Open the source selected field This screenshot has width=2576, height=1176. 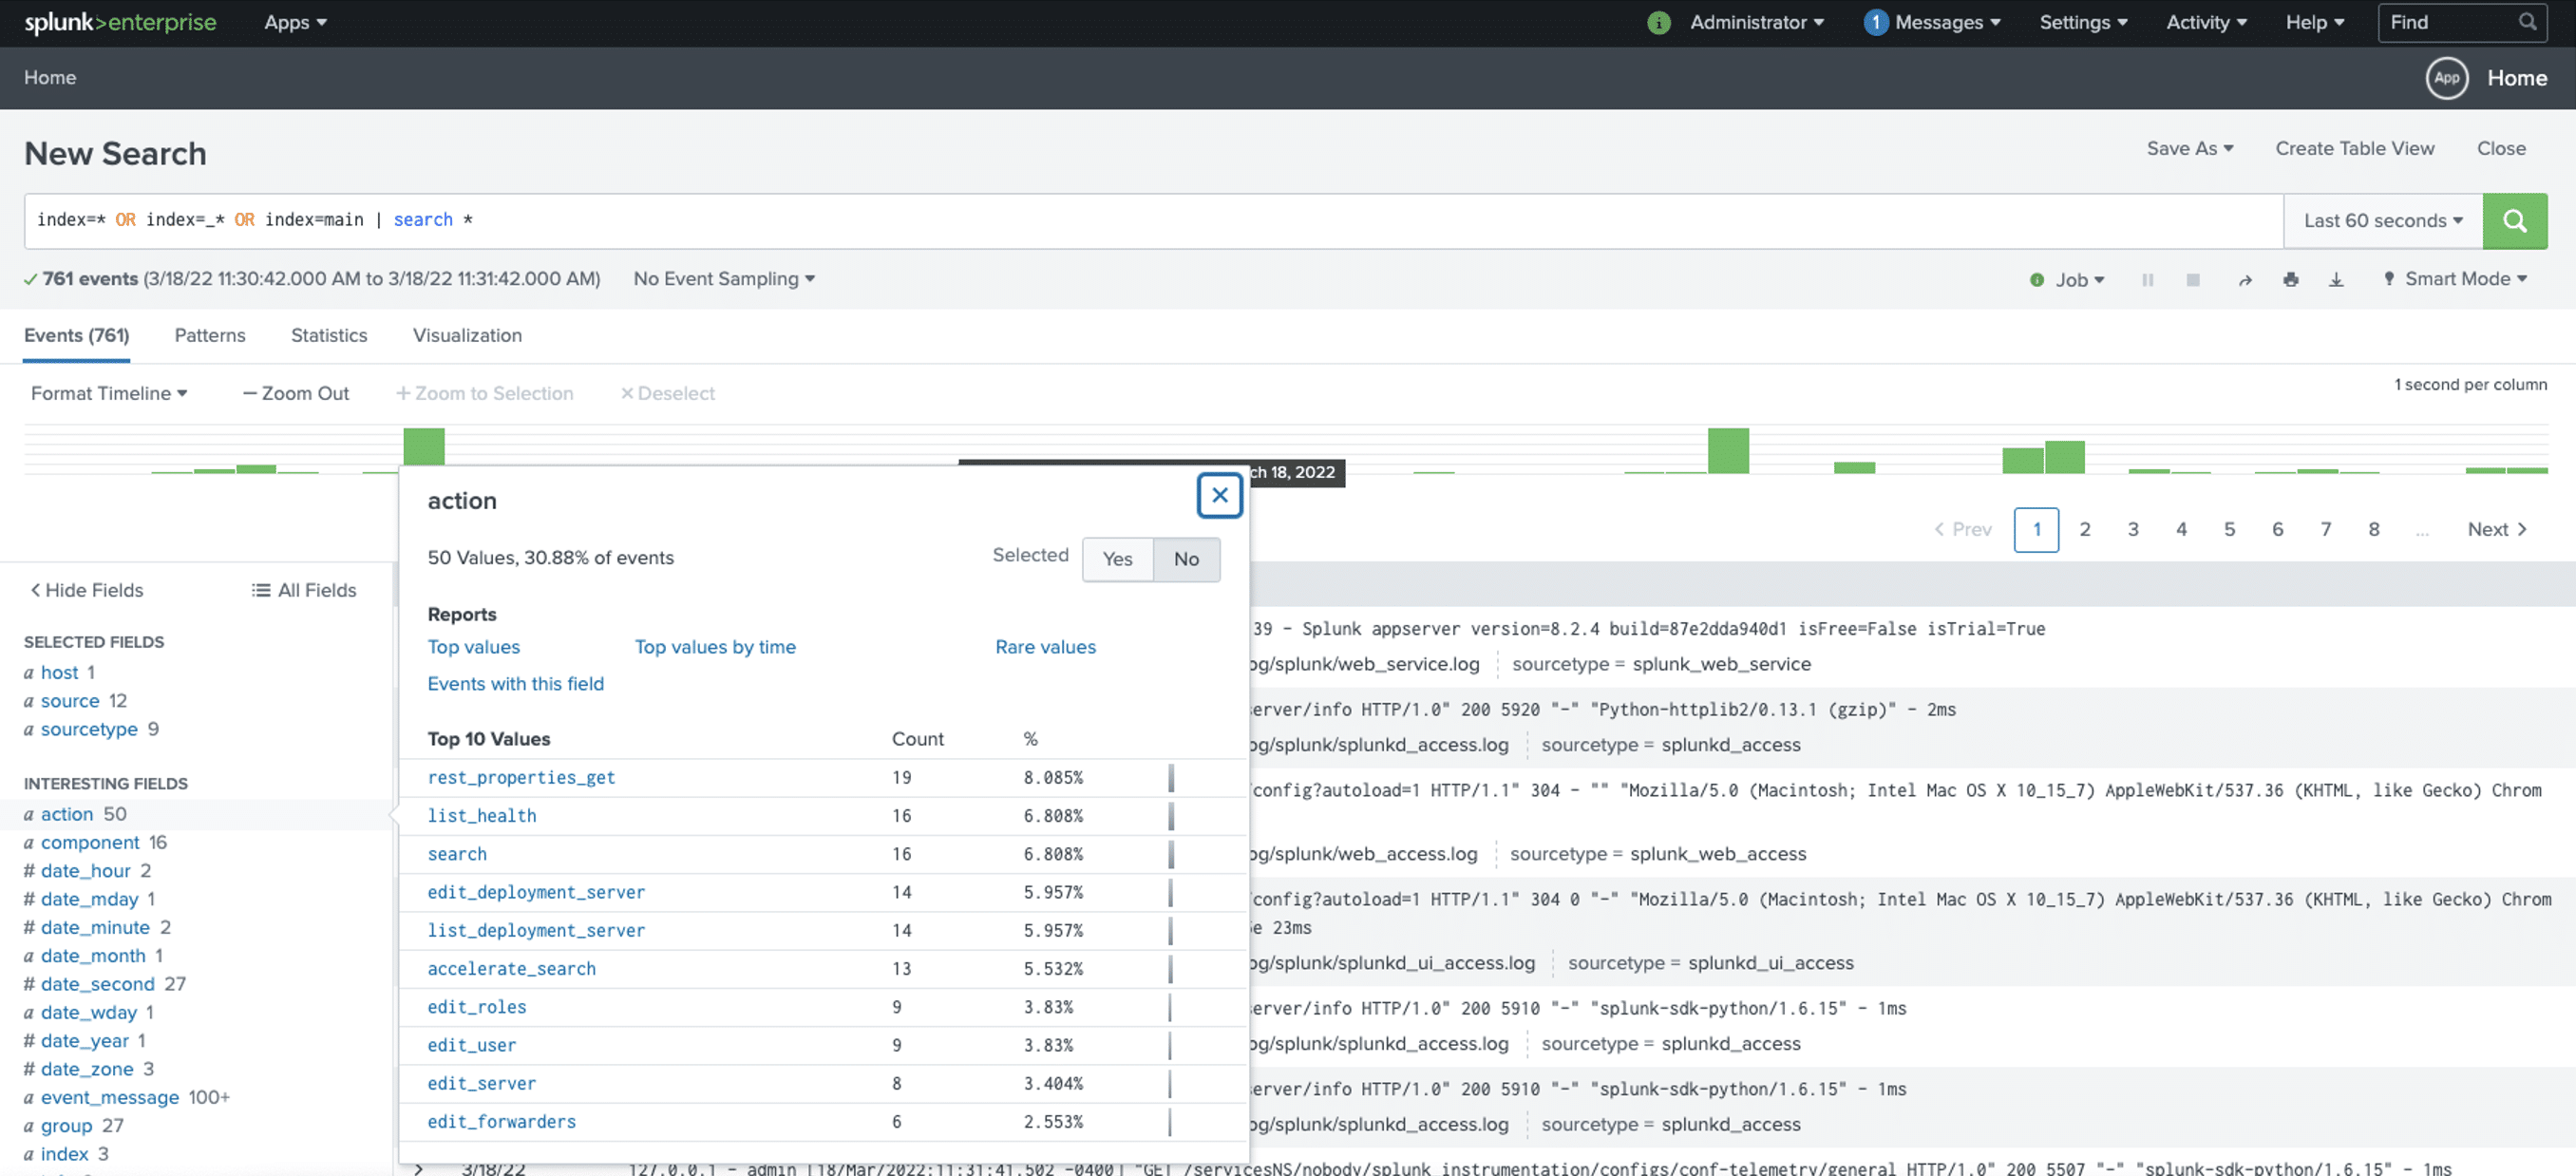[x=70, y=701]
